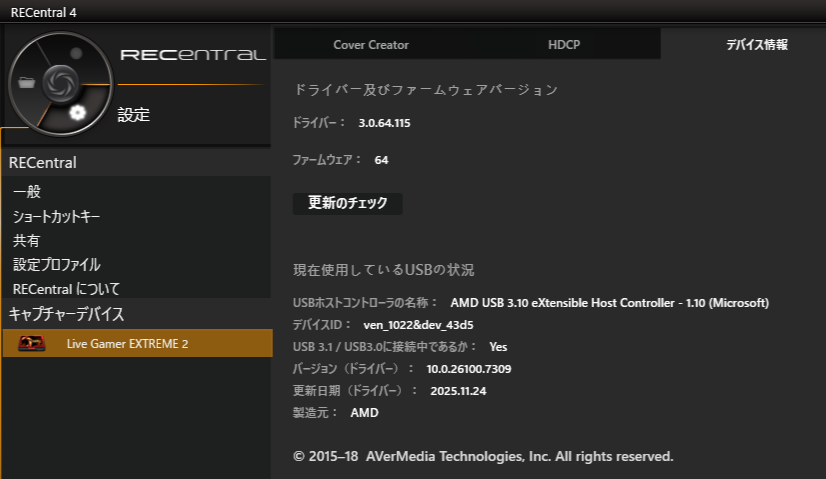Click the 現在使用しているUSBの状況 heading
The height and width of the screenshot is (479, 826).
[384, 270]
